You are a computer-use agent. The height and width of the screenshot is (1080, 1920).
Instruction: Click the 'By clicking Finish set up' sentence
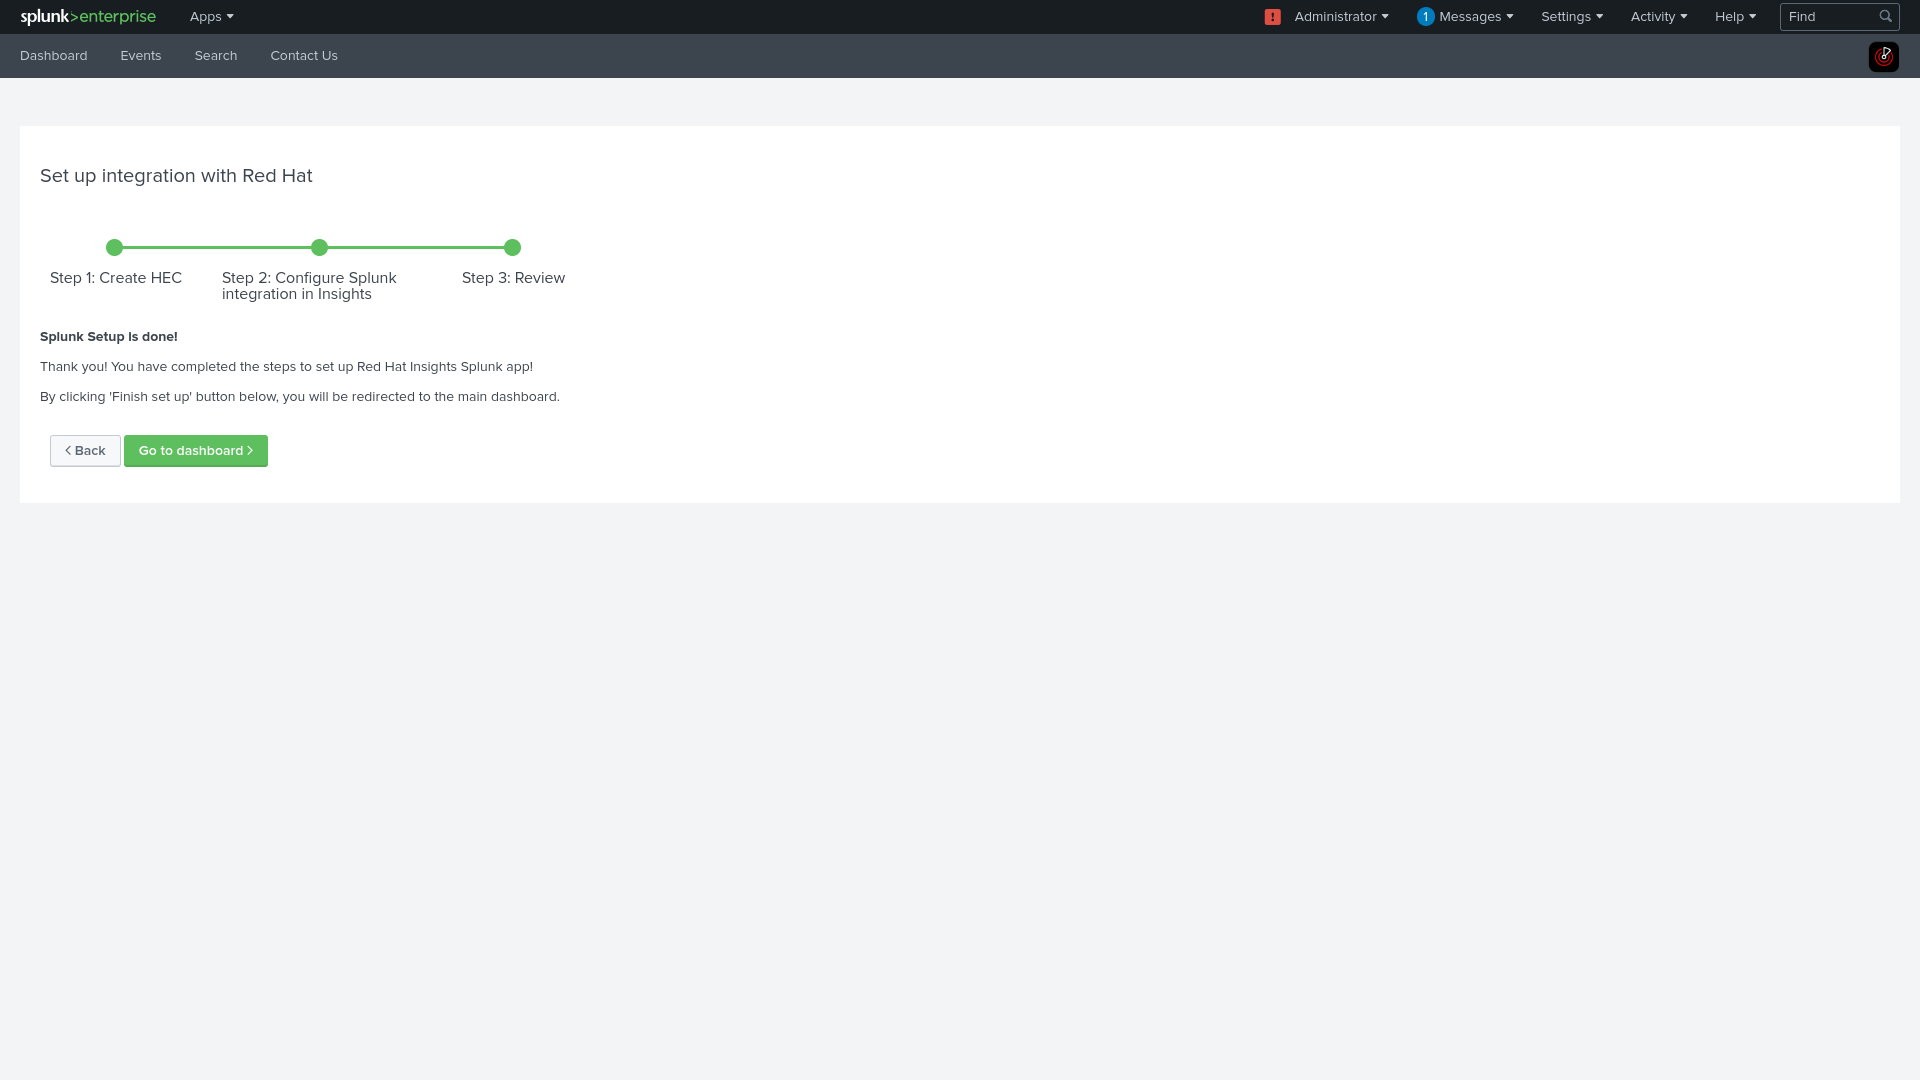300,397
